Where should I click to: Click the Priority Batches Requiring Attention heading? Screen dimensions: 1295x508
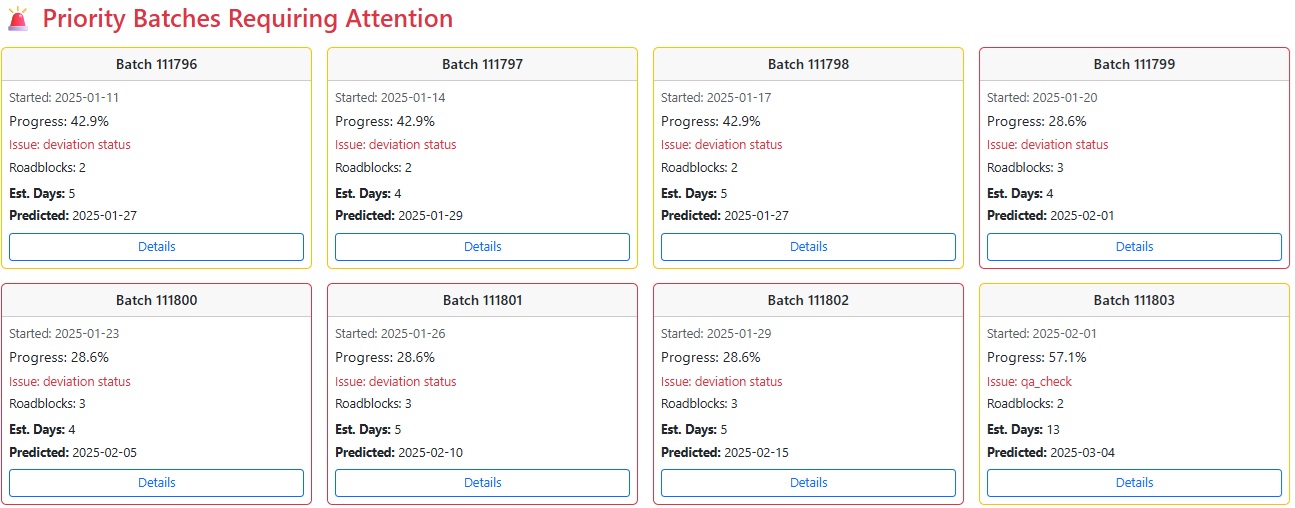(x=247, y=18)
